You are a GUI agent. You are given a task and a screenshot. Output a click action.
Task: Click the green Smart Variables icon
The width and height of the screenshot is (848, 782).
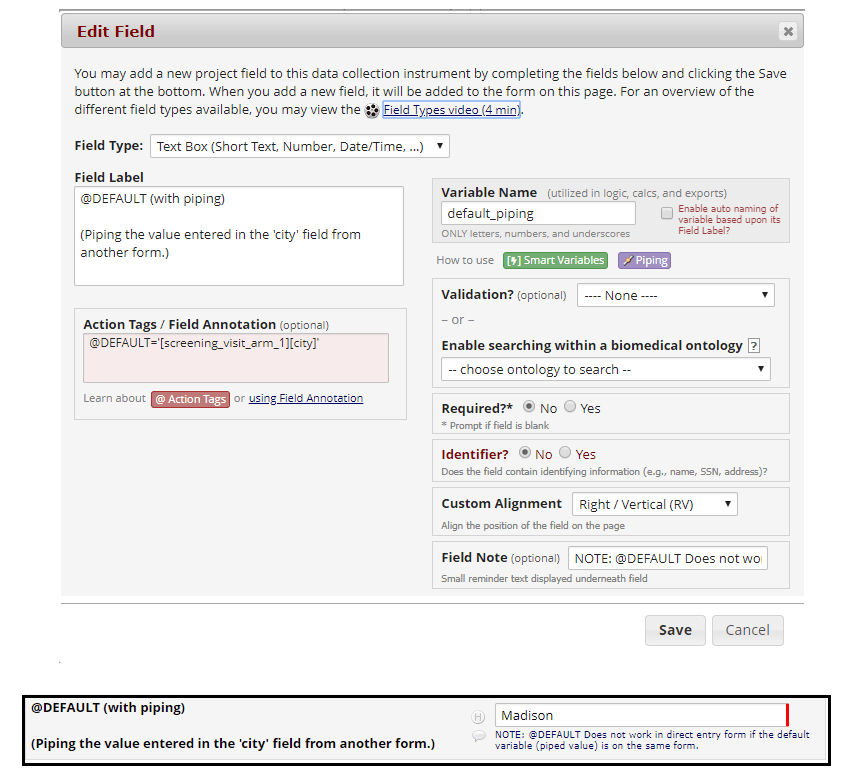click(x=555, y=260)
